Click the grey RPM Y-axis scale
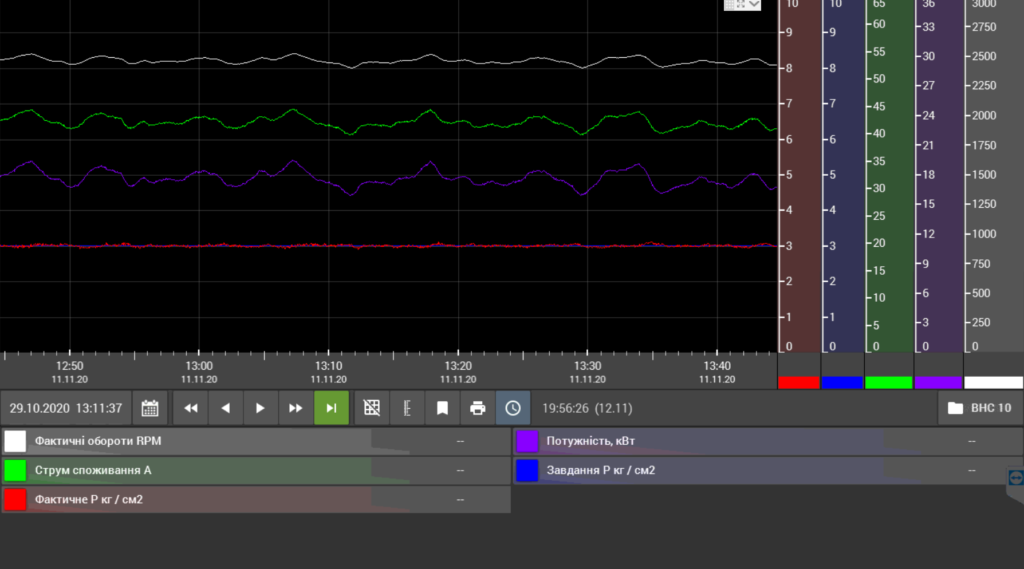 [x=994, y=176]
